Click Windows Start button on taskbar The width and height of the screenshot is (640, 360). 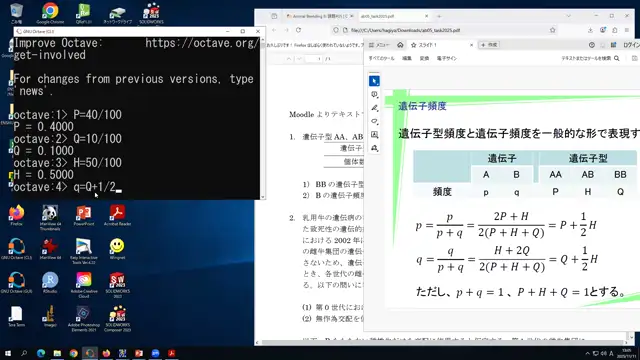(7, 353)
